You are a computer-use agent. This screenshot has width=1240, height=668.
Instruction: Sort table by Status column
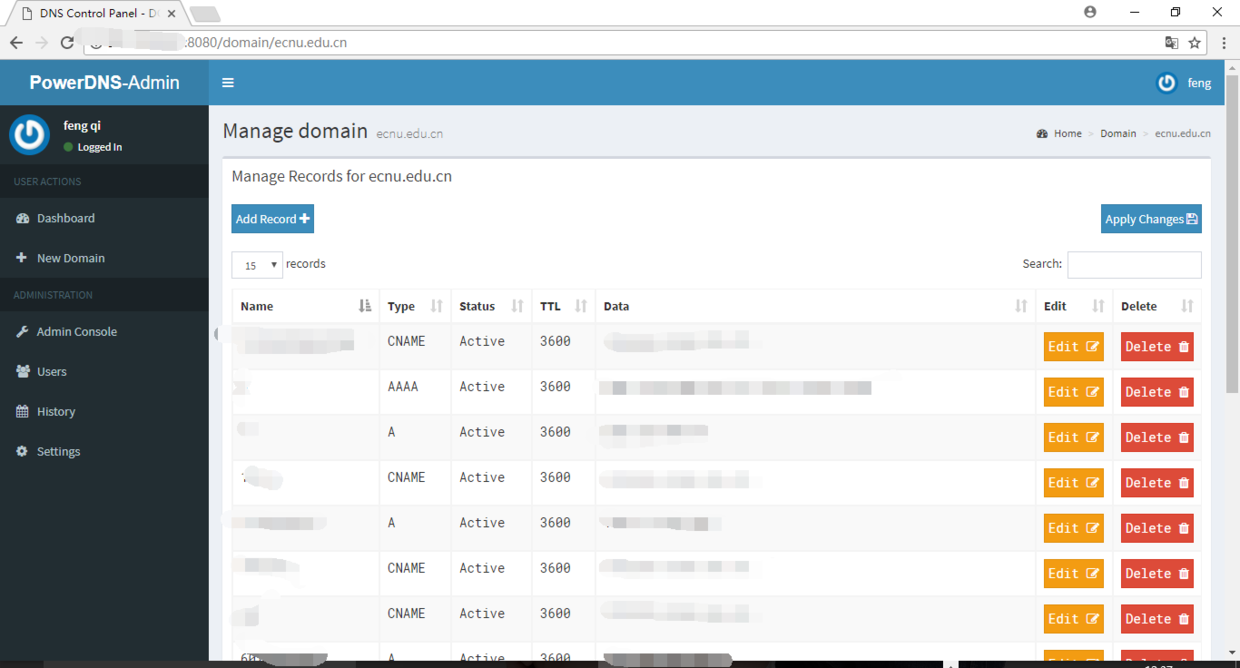(x=491, y=306)
